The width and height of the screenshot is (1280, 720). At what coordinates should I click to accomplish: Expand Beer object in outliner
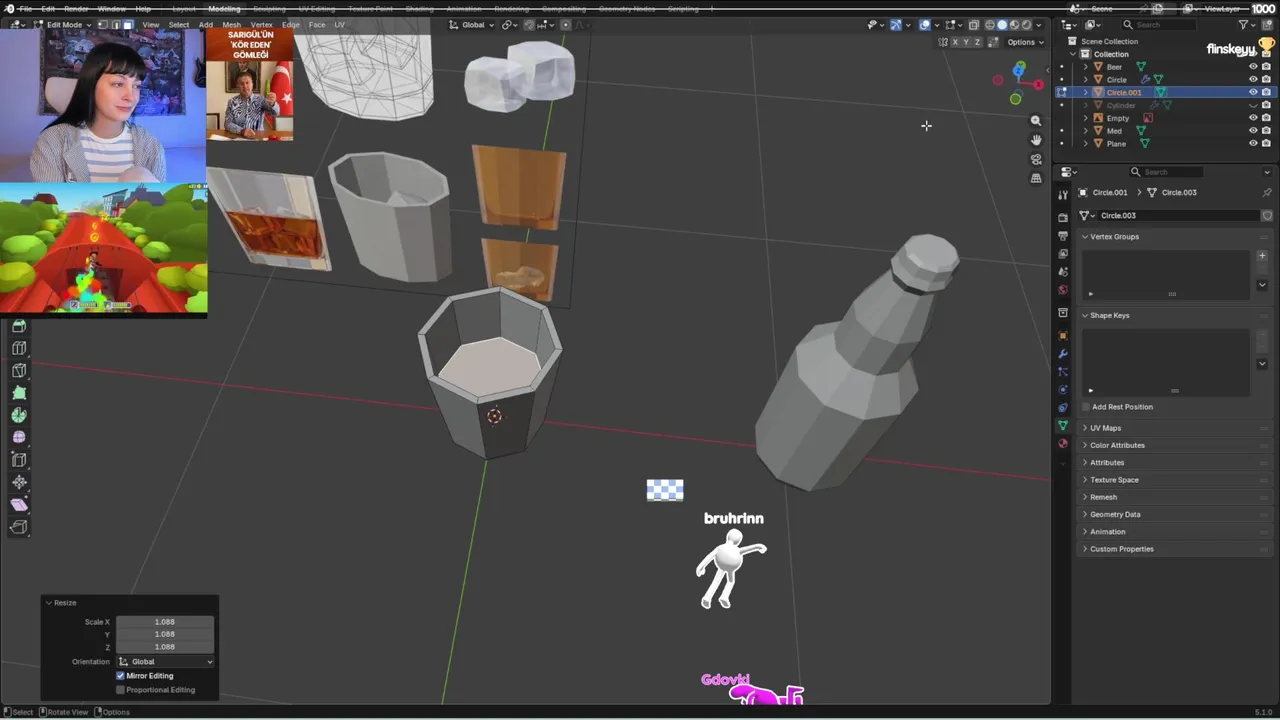(1086, 67)
